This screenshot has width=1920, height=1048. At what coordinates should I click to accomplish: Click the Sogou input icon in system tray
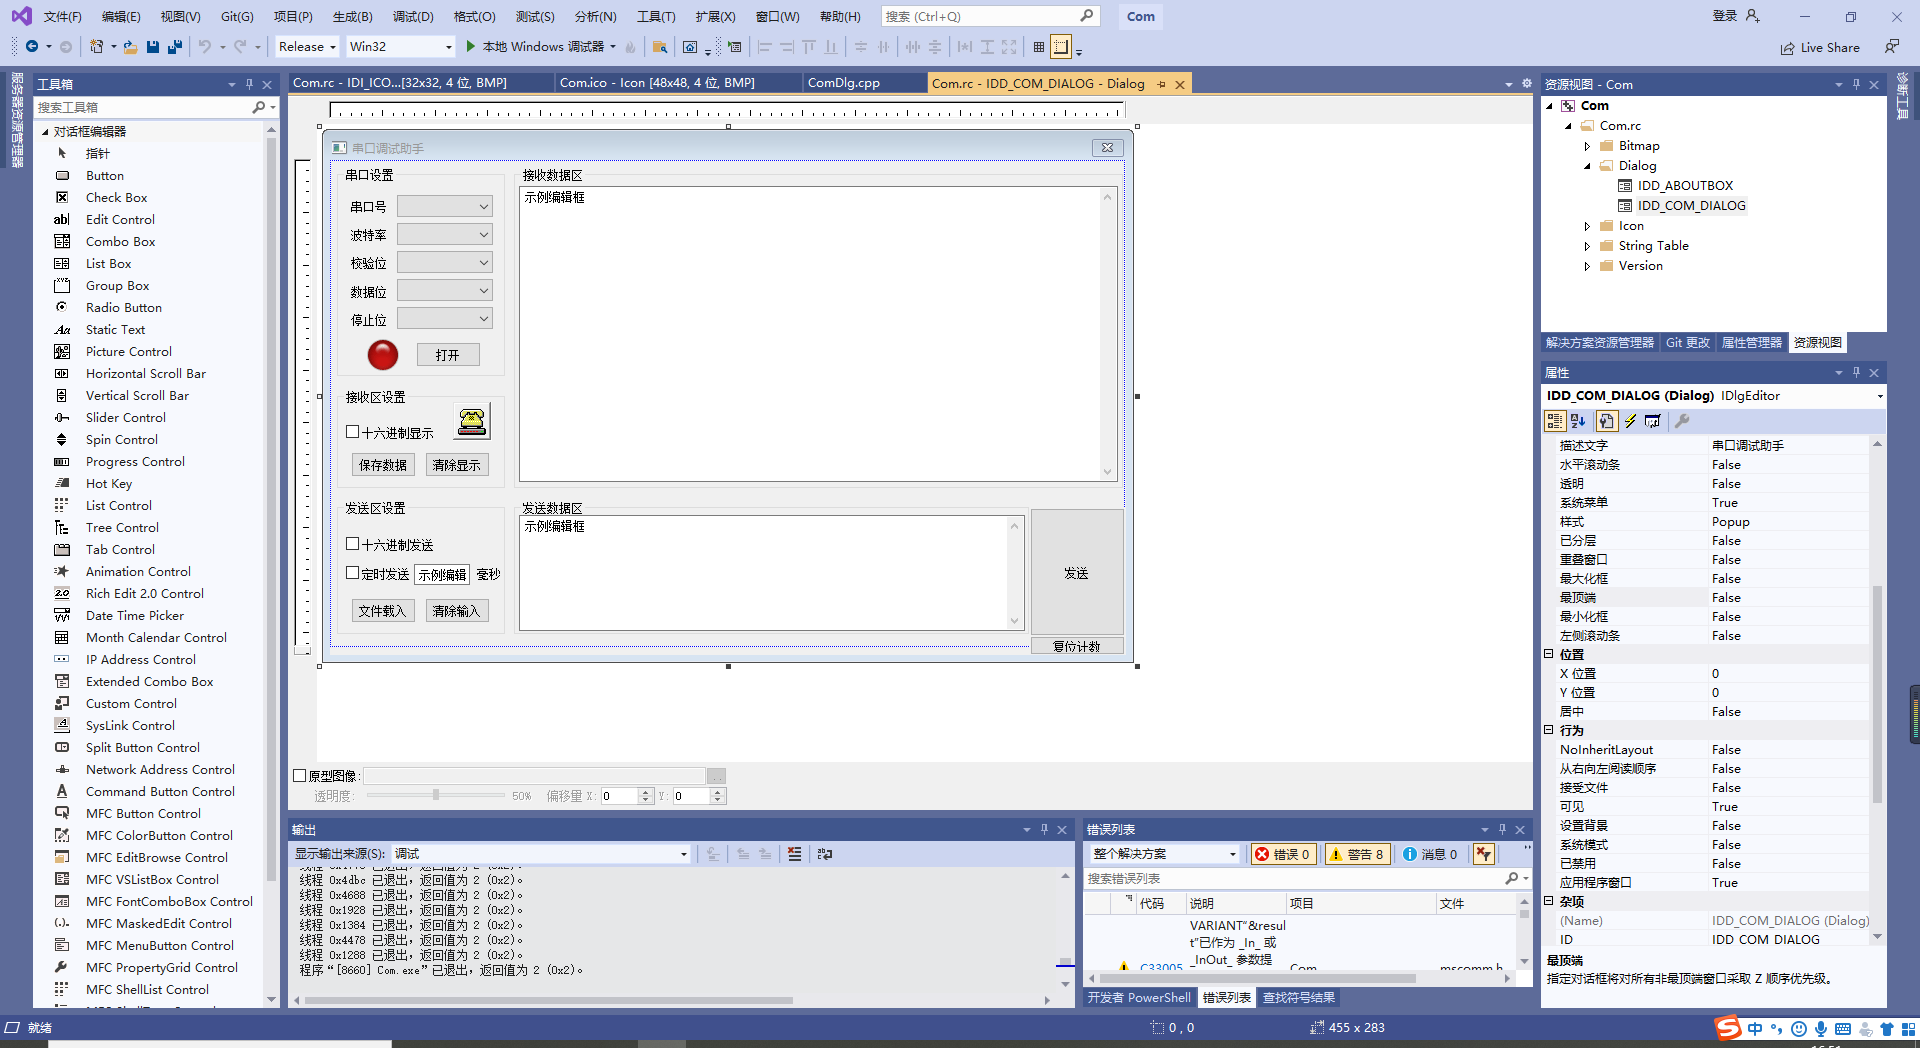coord(1727,1028)
